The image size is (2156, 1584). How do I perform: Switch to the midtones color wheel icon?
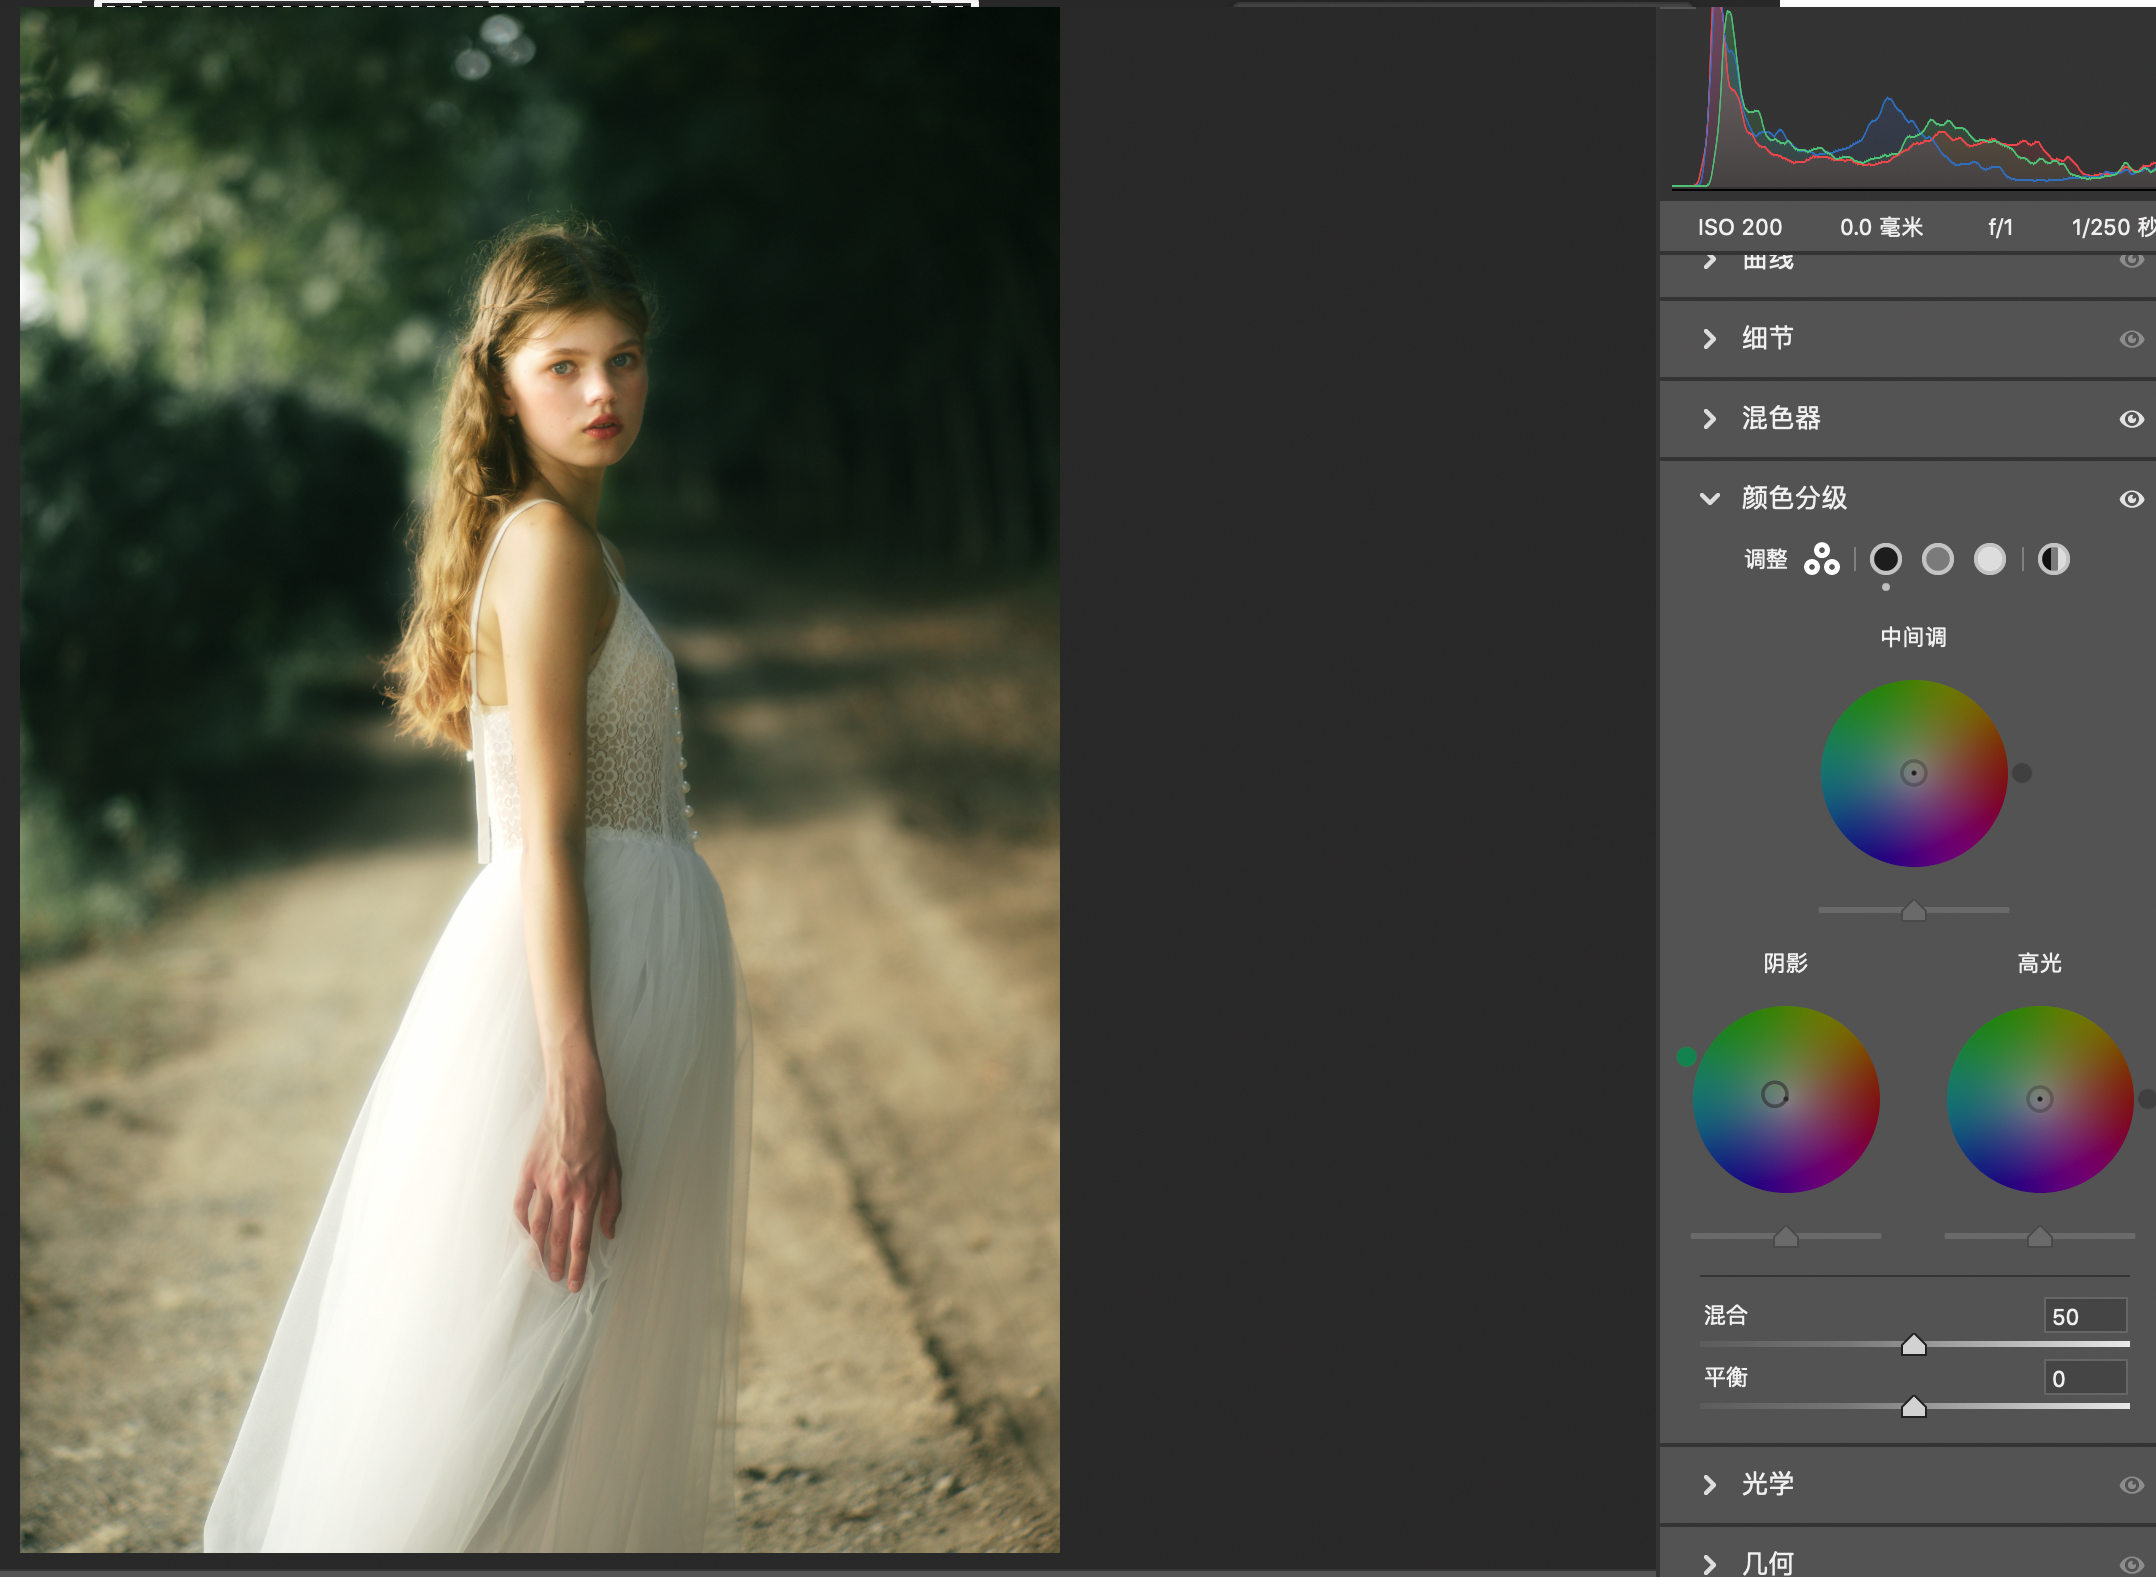point(1937,560)
